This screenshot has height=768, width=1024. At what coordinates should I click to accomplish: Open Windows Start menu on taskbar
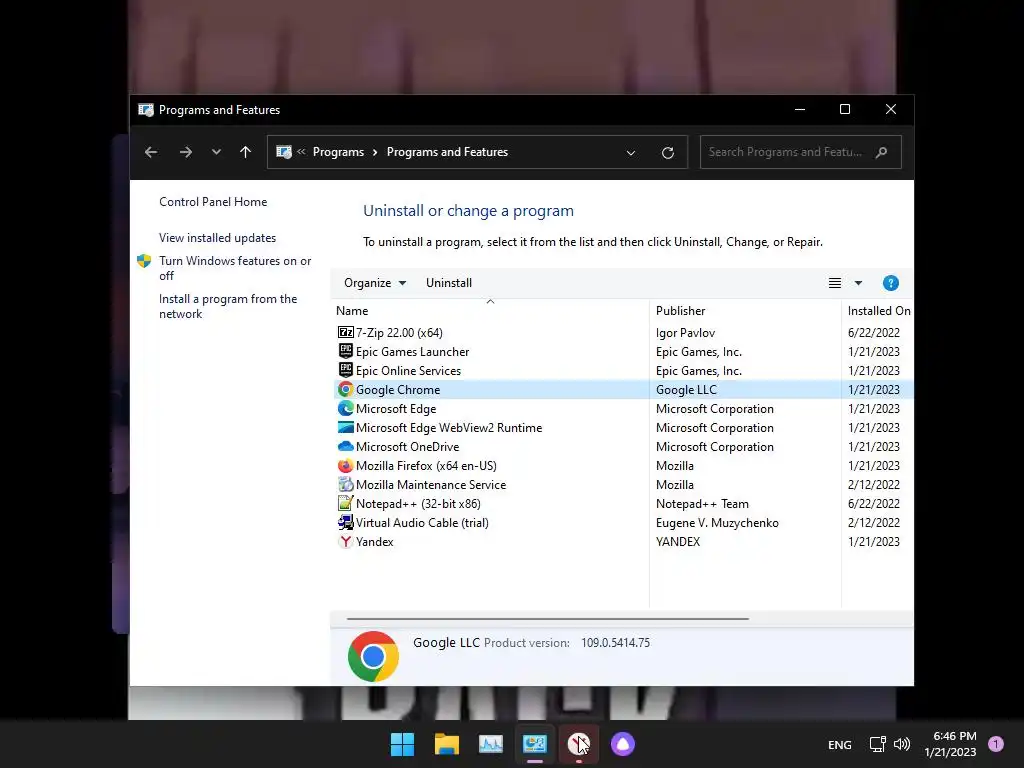pyautogui.click(x=402, y=744)
